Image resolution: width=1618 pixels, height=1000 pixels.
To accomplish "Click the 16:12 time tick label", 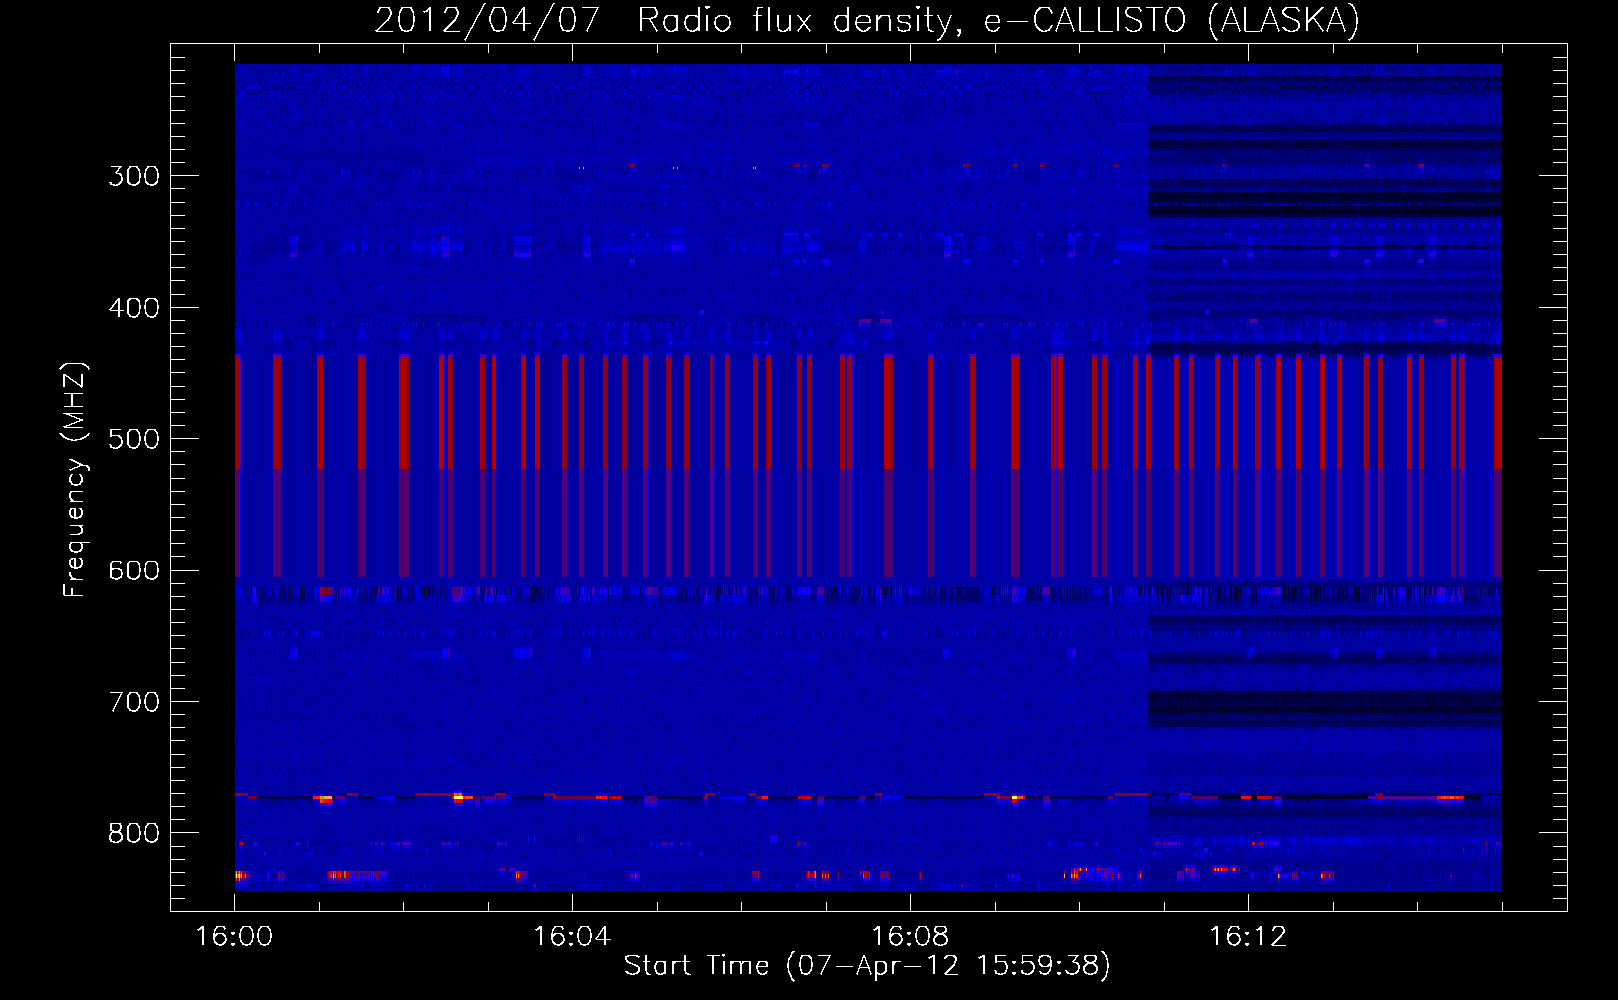I will pyautogui.click(x=1248, y=937).
